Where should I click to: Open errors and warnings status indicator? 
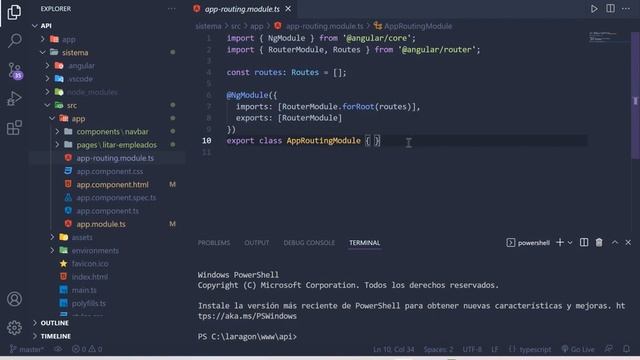coord(87,349)
